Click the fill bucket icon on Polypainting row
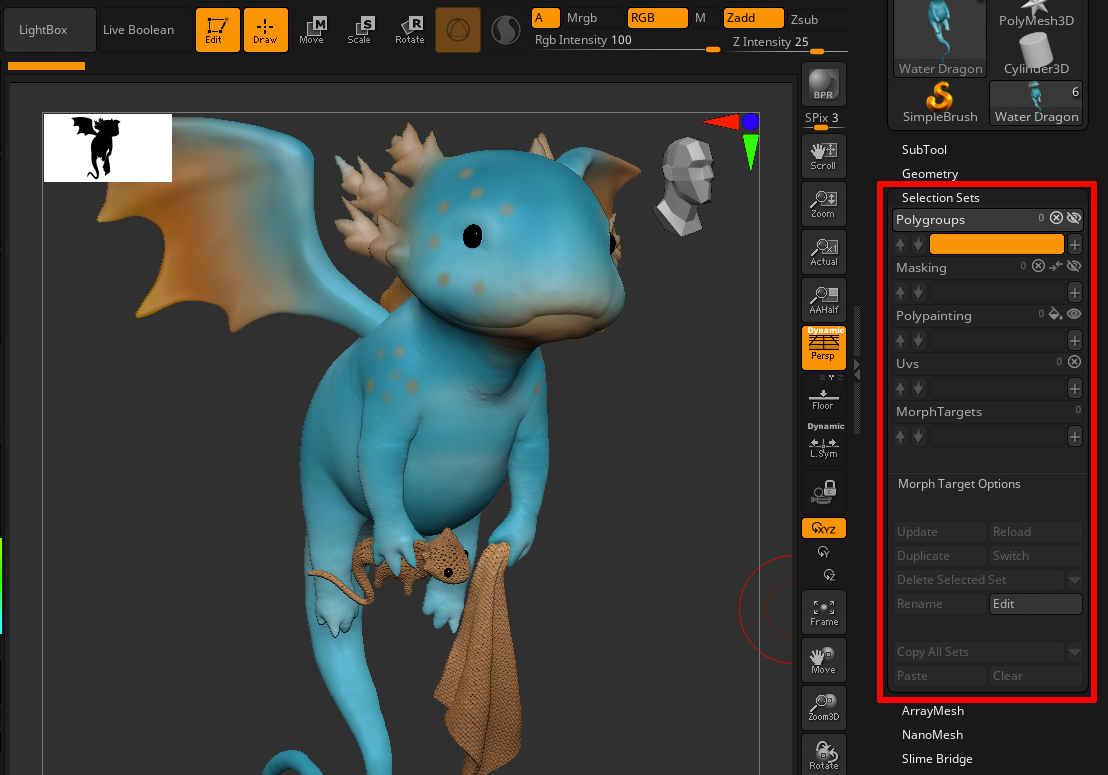Viewport: 1108px width, 775px height. 1055,314
